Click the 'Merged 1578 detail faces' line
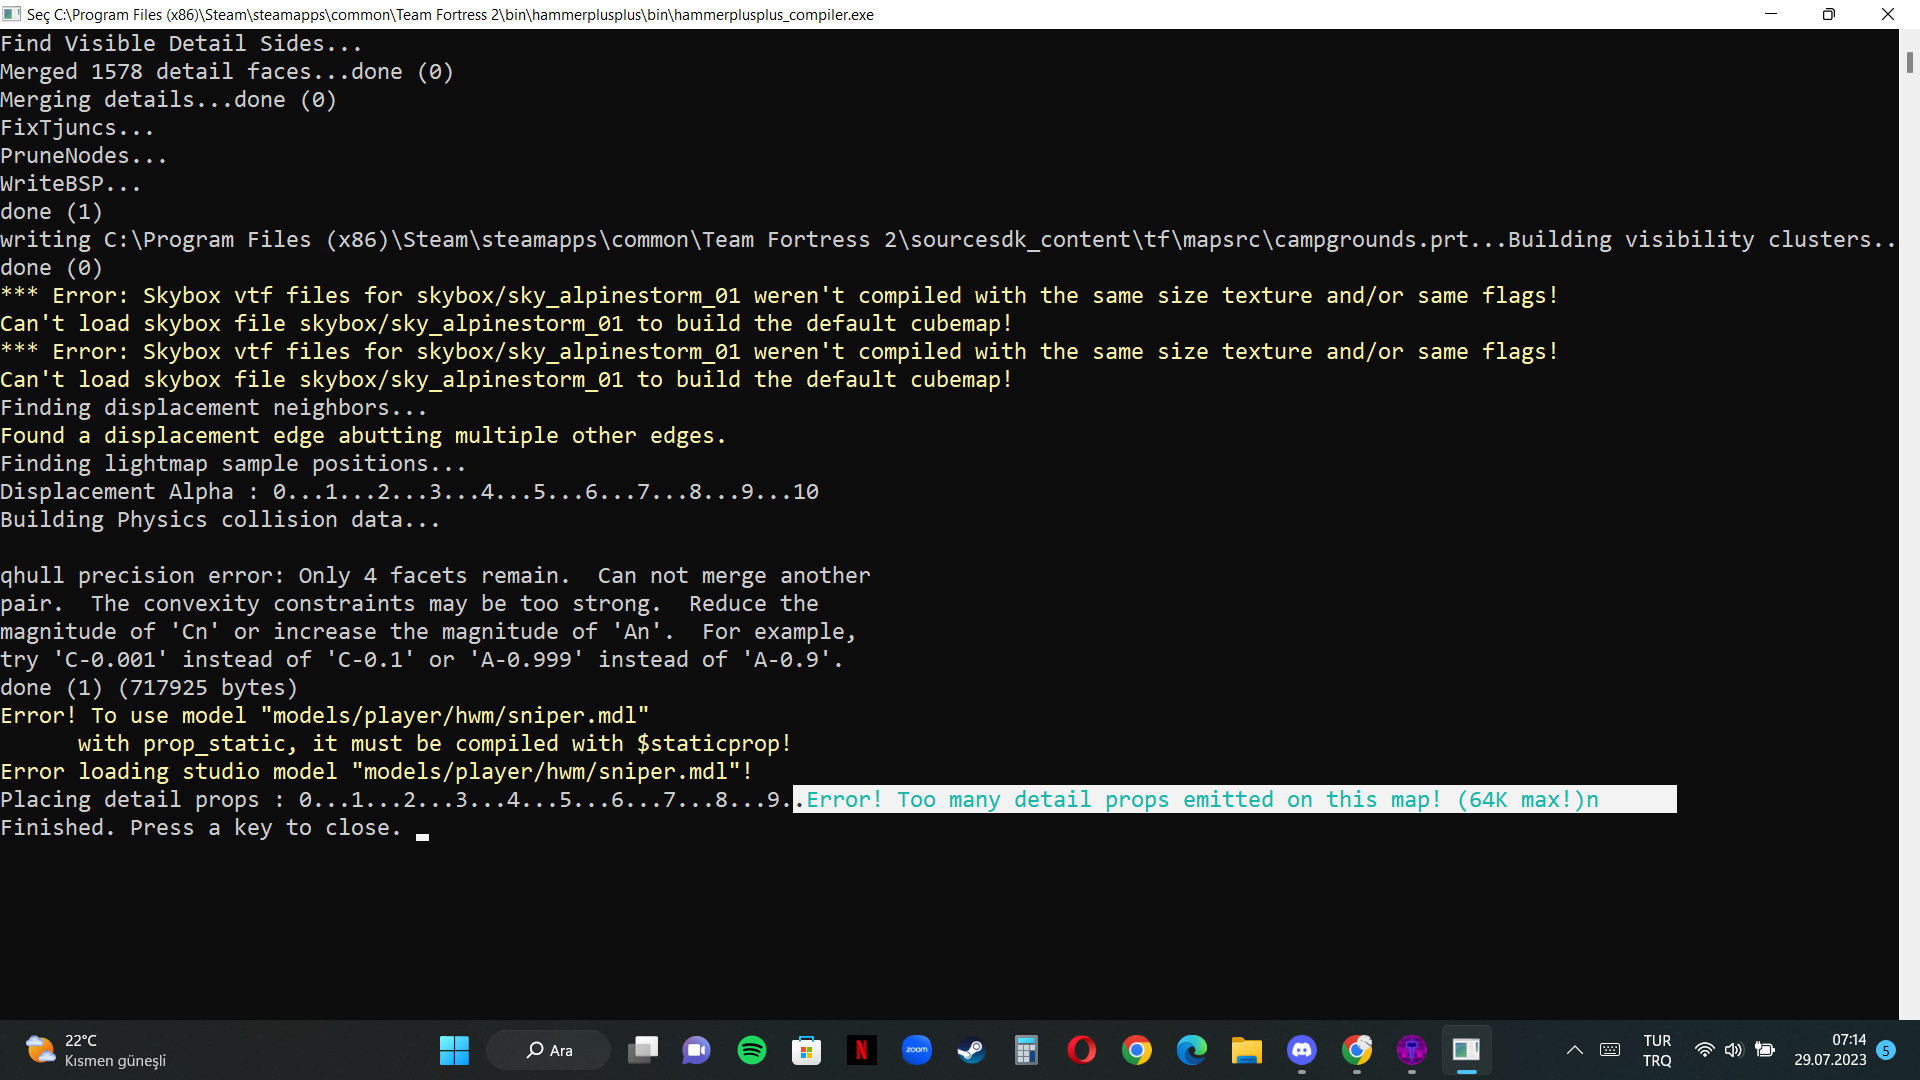 click(x=227, y=72)
